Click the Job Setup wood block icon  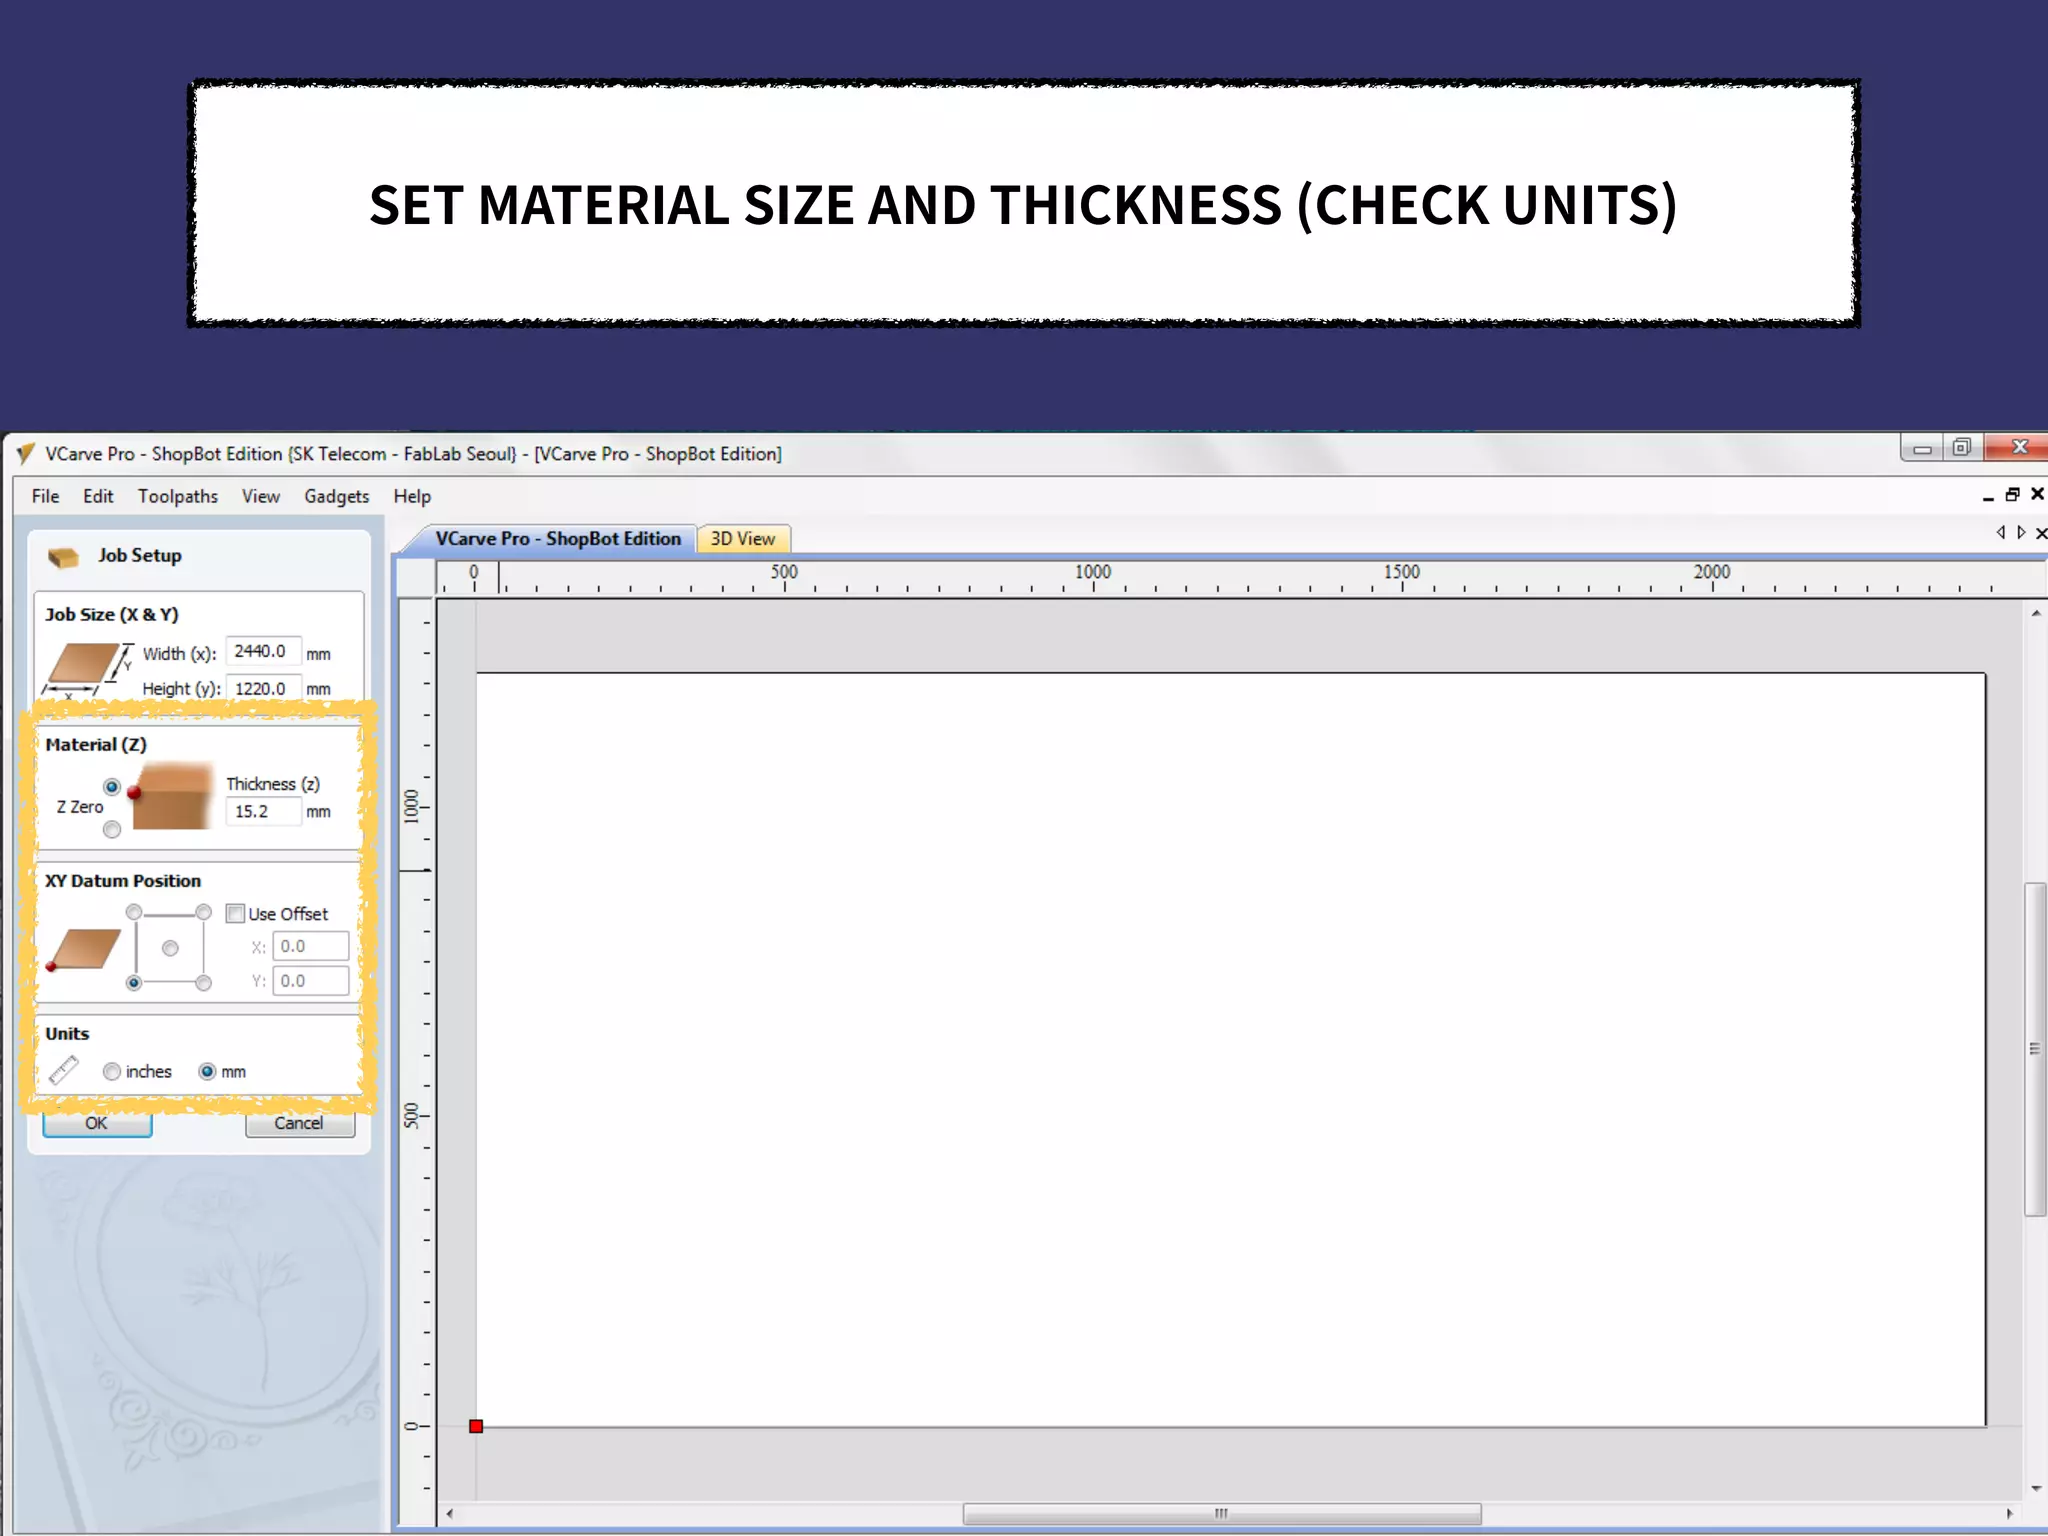pos(63,557)
